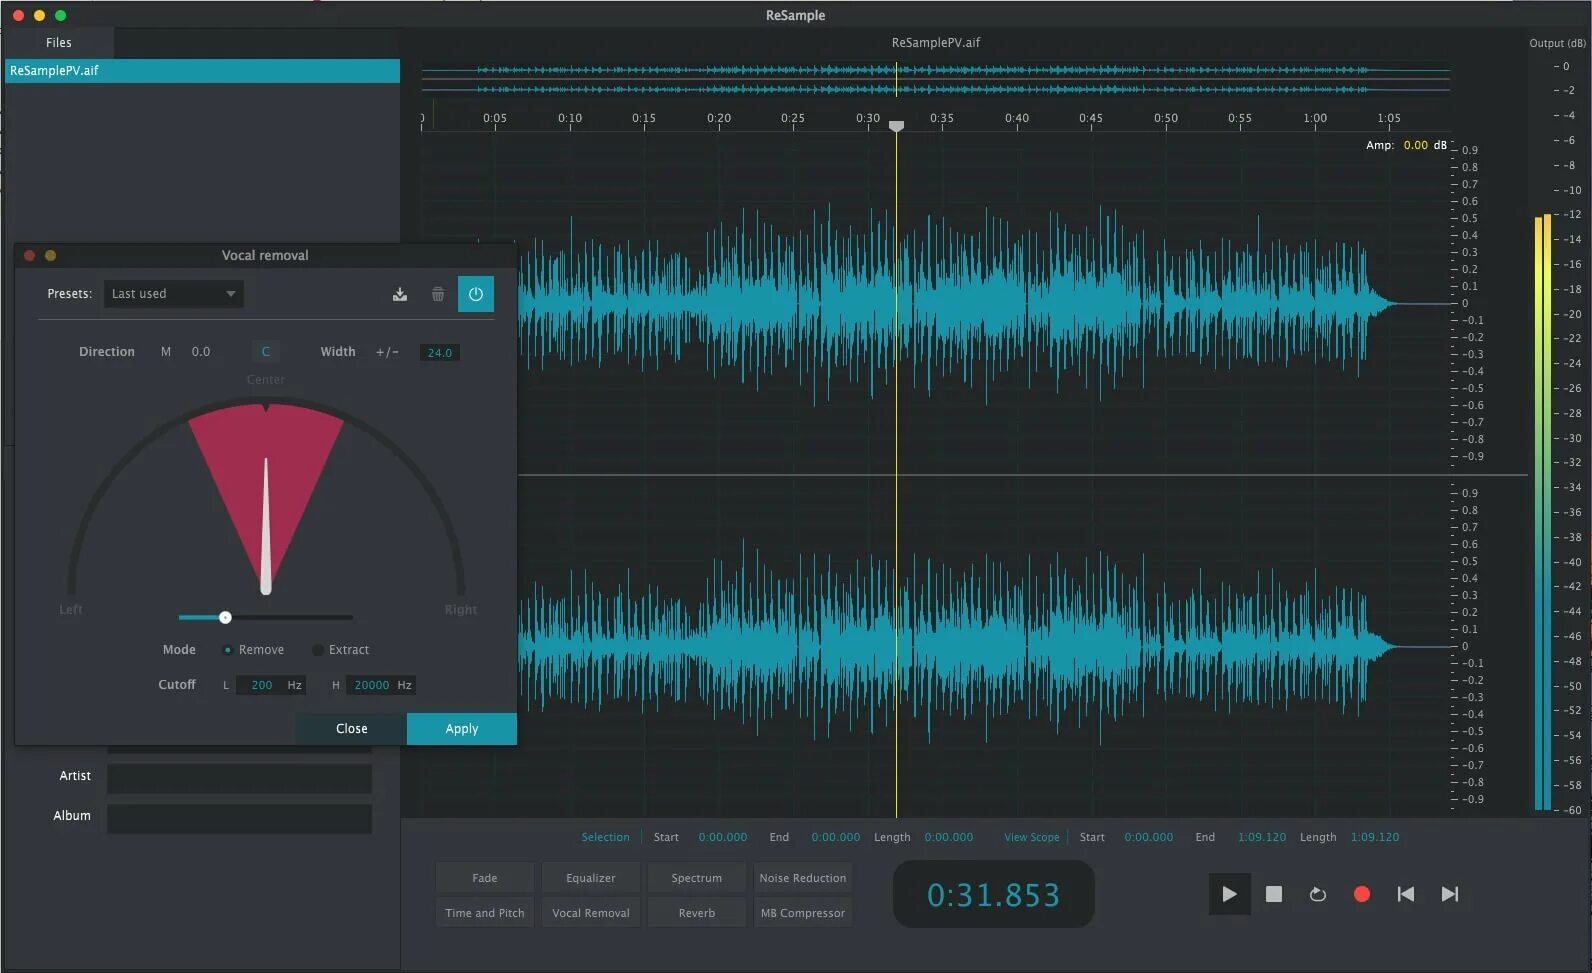The image size is (1592, 973).
Task: Toggle the loop playback icon
Action: pos(1318,894)
